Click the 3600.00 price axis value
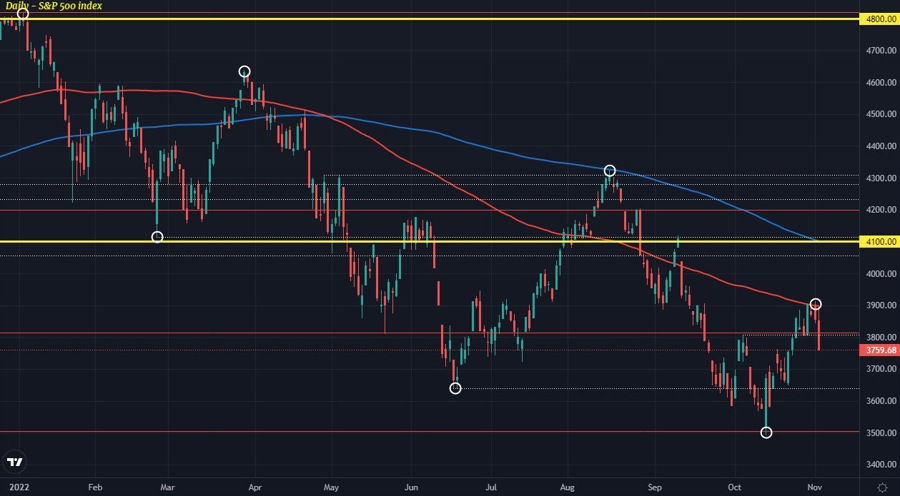900x496 pixels. tap(881, 401)
